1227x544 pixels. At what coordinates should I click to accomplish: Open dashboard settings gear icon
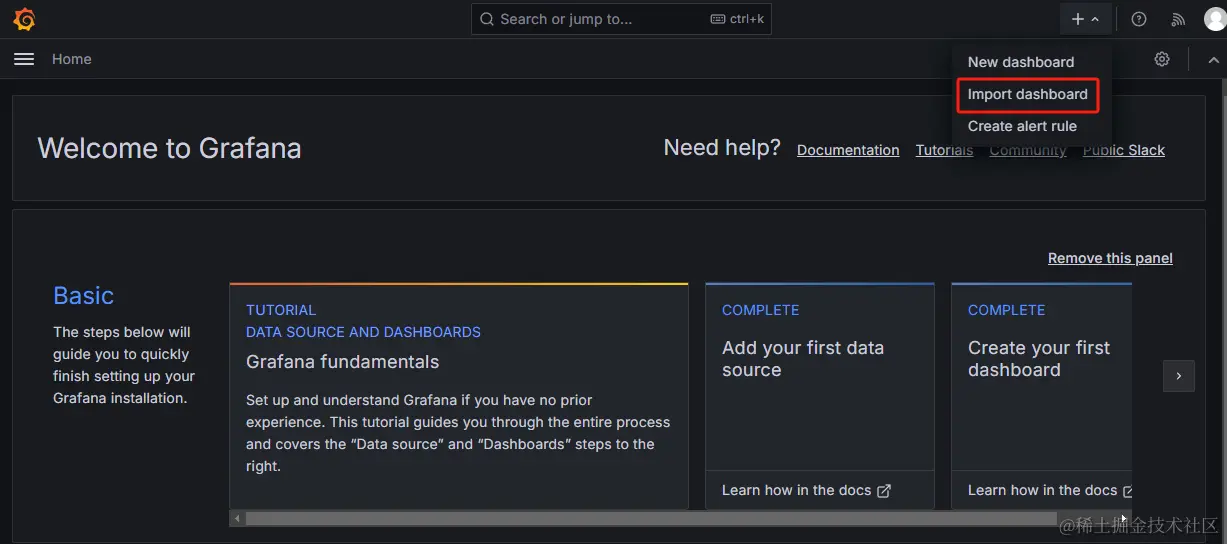click(x=1162, y=60)
